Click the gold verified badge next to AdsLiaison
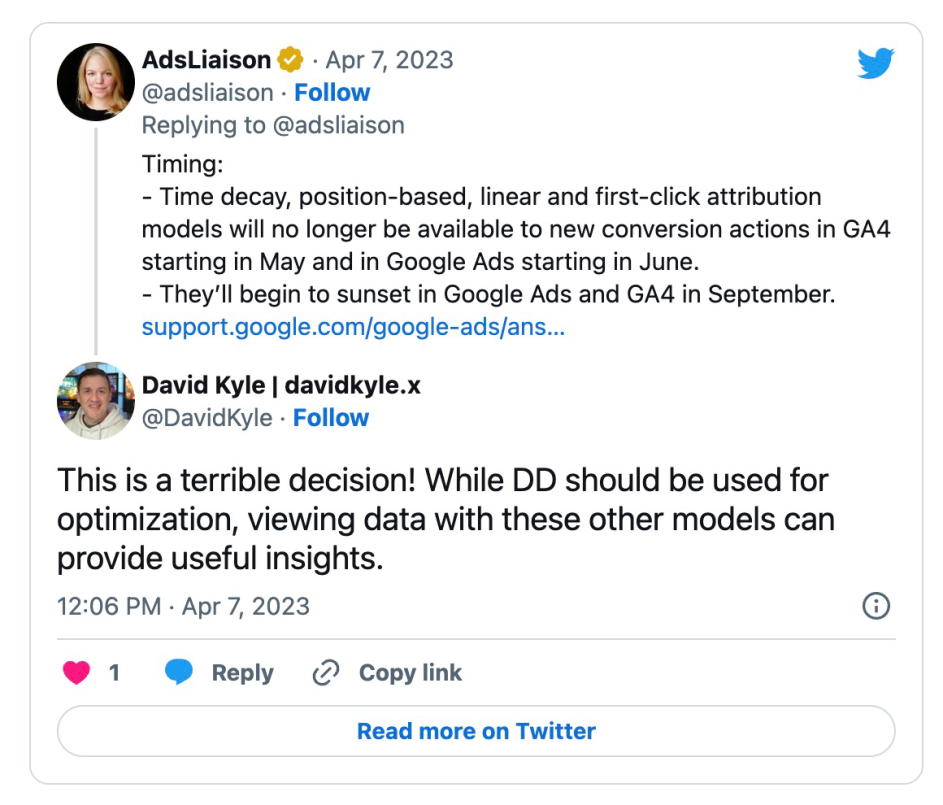The height and width of the screenshot is (805, 943). point(290,60)
